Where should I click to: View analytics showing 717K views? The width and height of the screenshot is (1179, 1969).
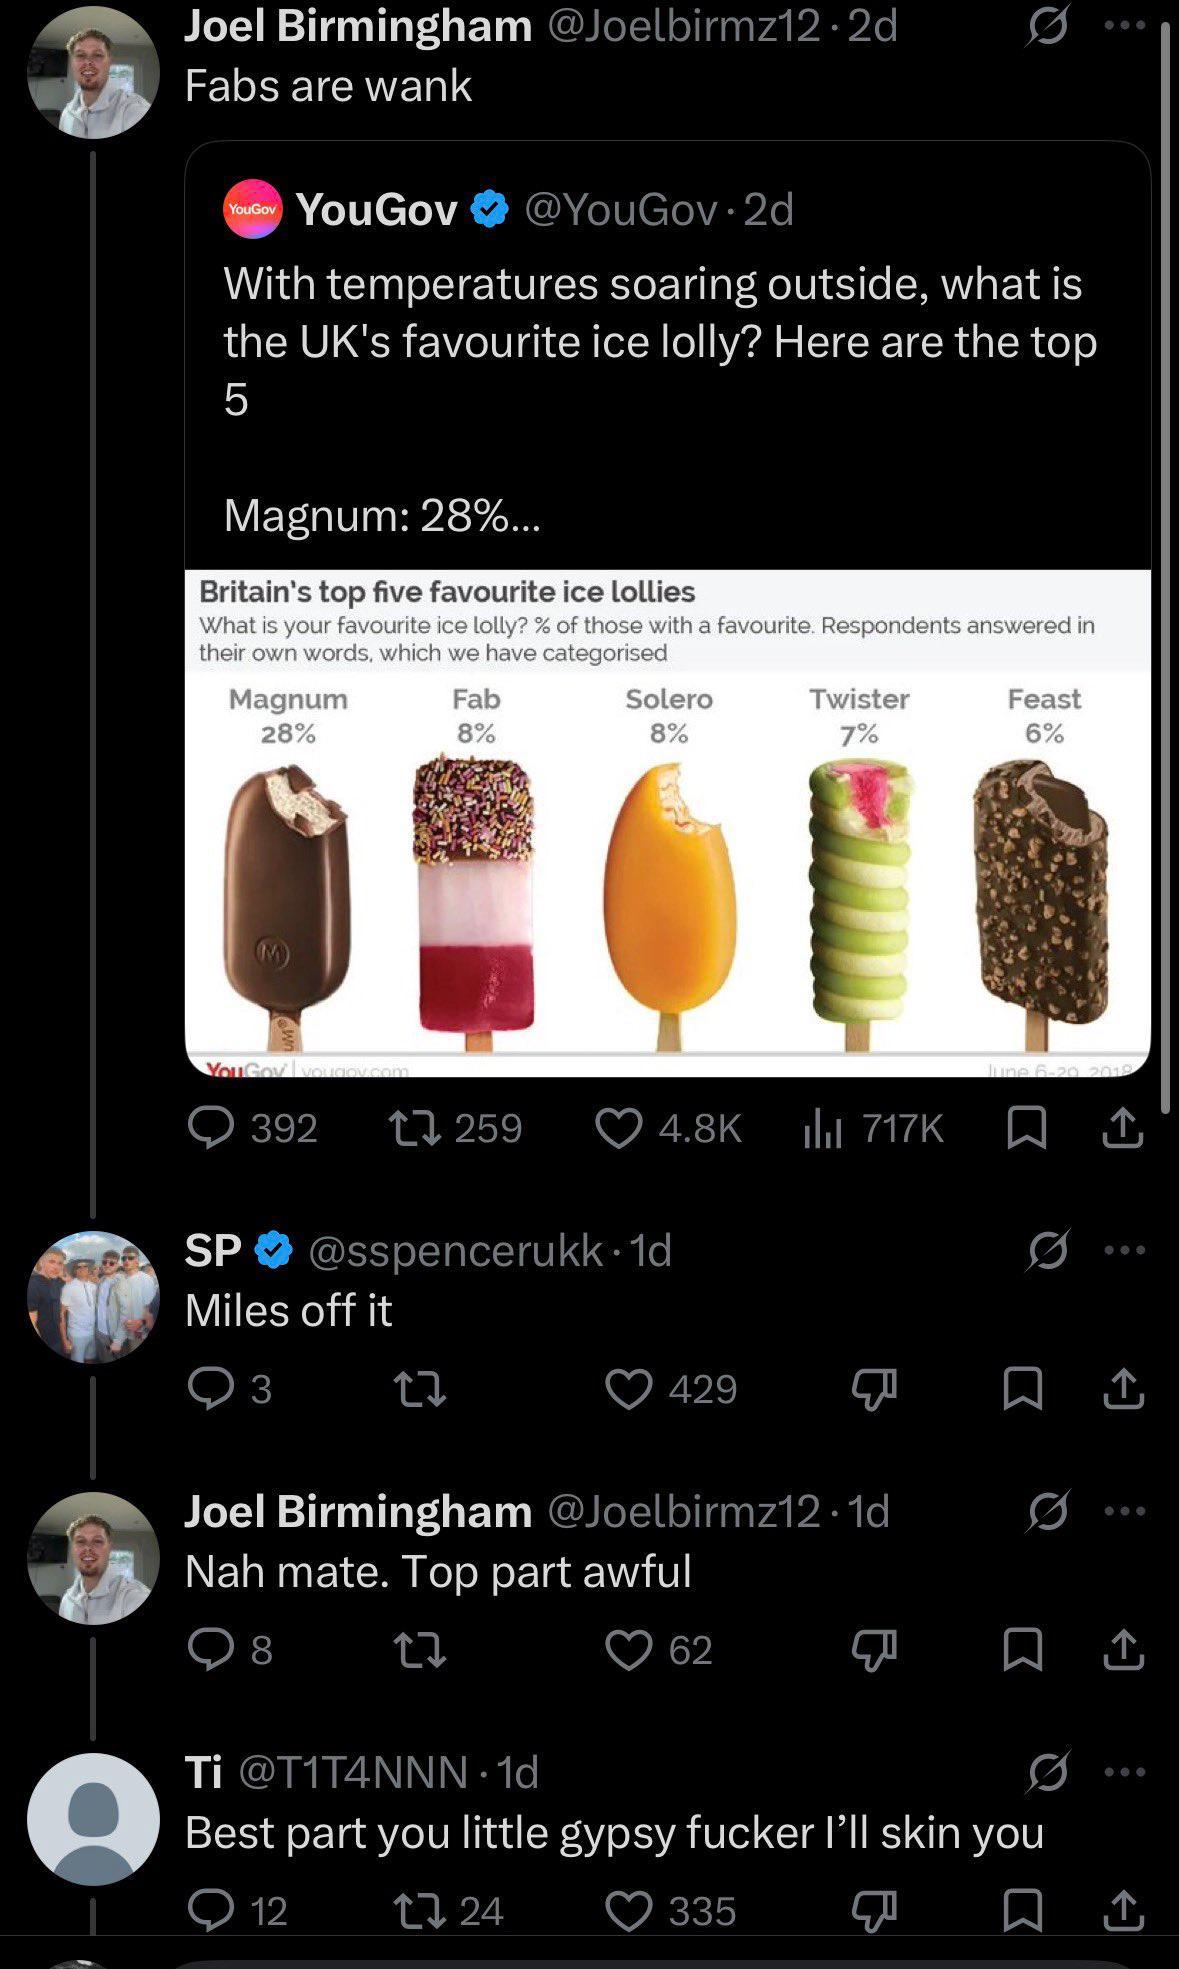[x=874, y=1128]
